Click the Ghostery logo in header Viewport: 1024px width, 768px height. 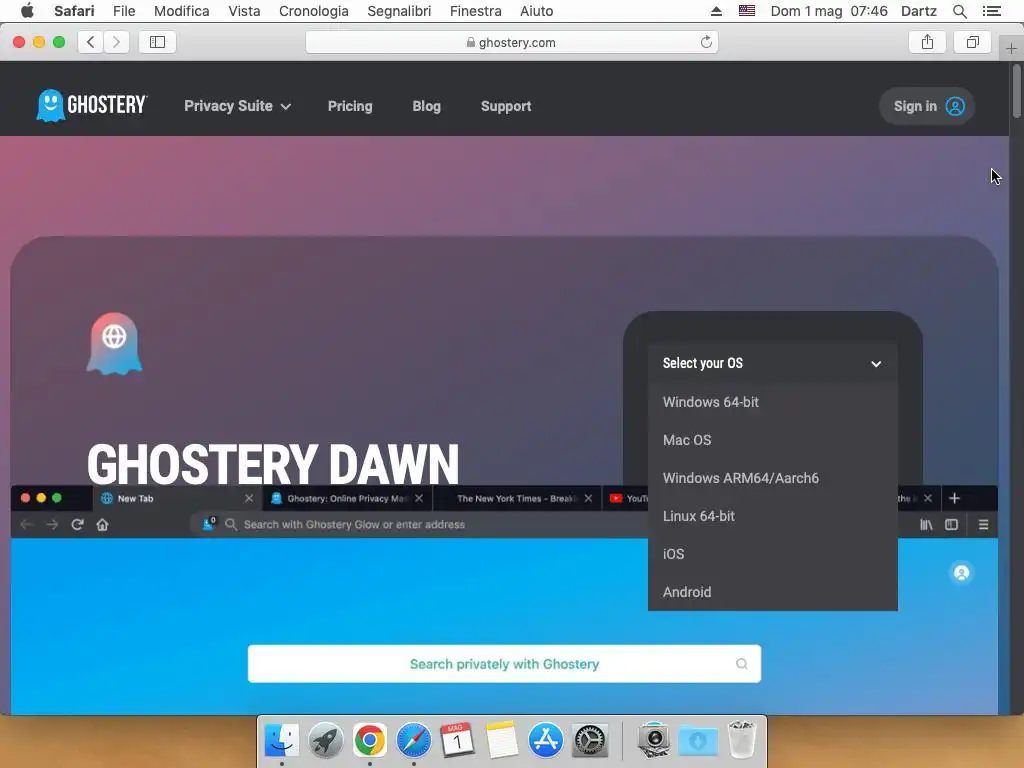(x=92, y=105)
